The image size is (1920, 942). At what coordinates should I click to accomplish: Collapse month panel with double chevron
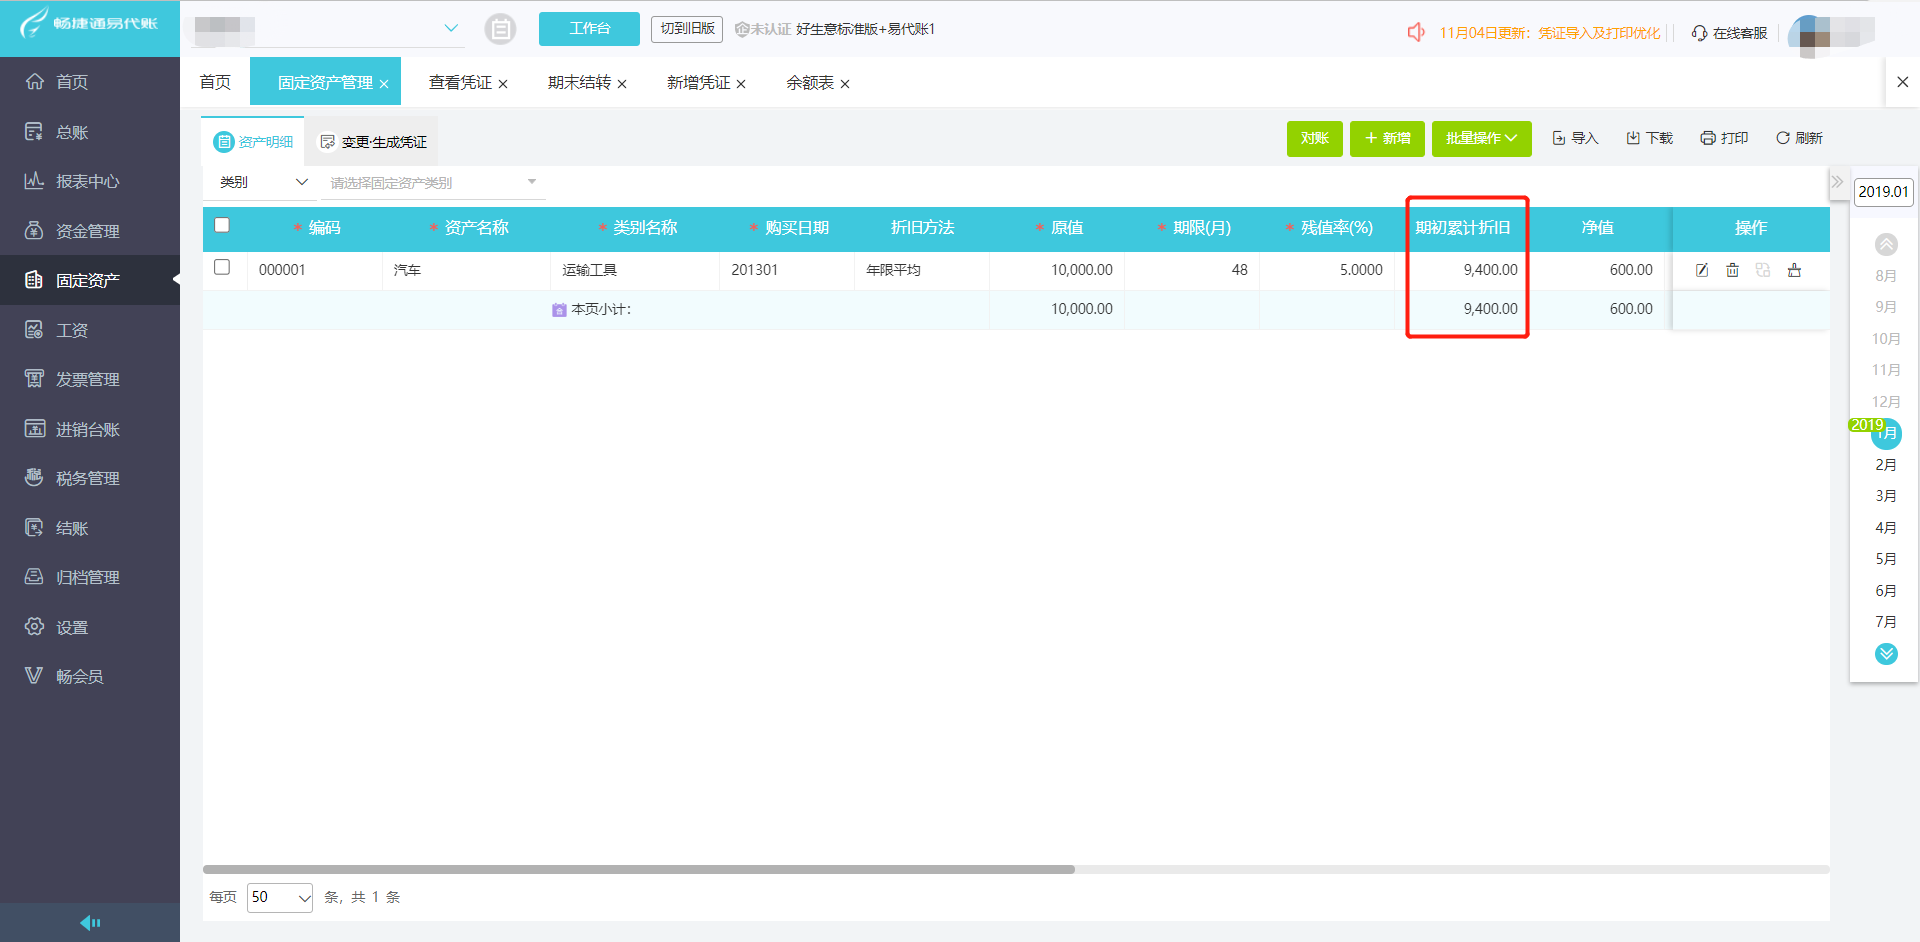coord(1837,182)
